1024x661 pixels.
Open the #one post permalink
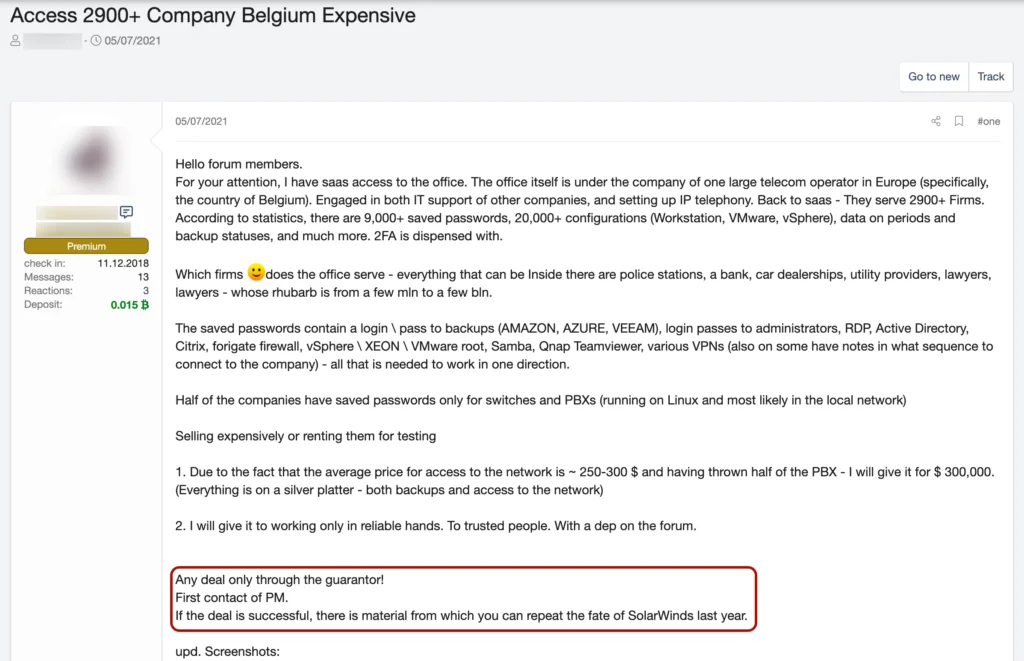988,121
